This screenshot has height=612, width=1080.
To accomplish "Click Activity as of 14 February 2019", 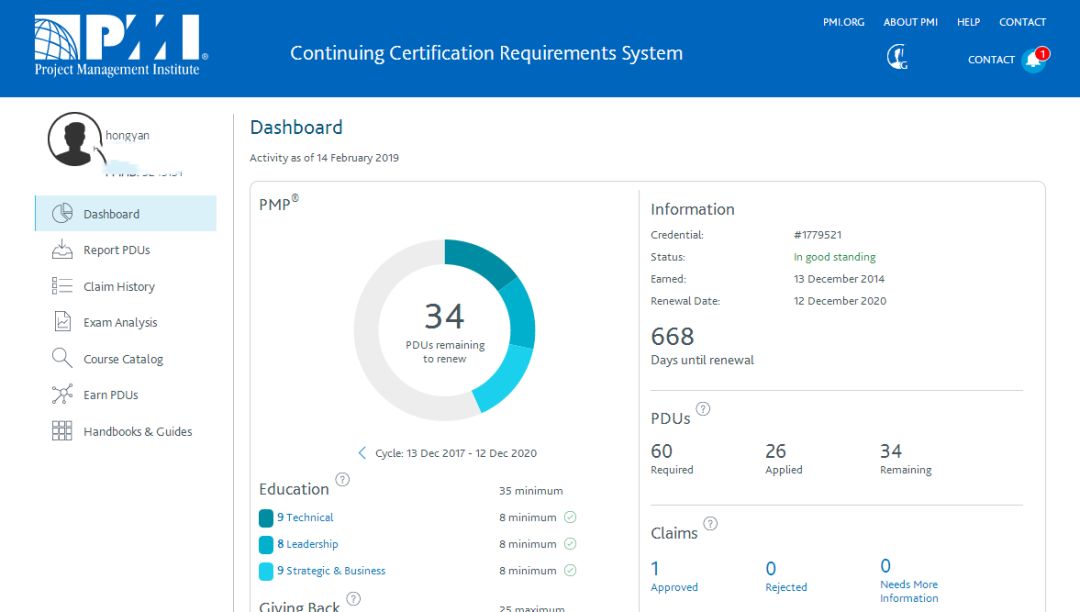I will (x=324, y=158).
